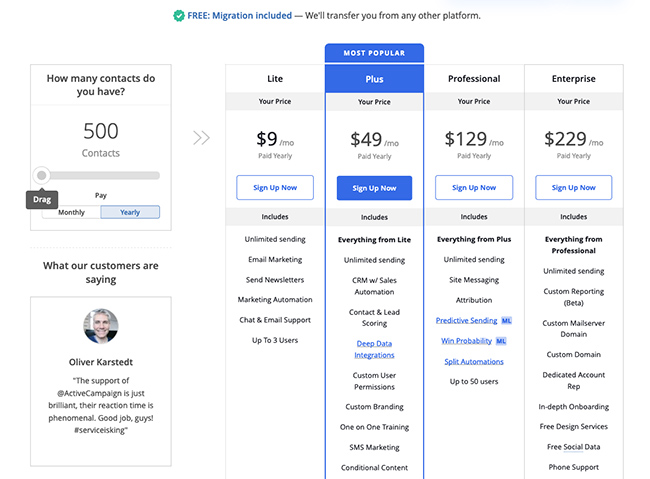Select the Plus plan column header
This screenshot has width=650, height=479.
point(374,79)
